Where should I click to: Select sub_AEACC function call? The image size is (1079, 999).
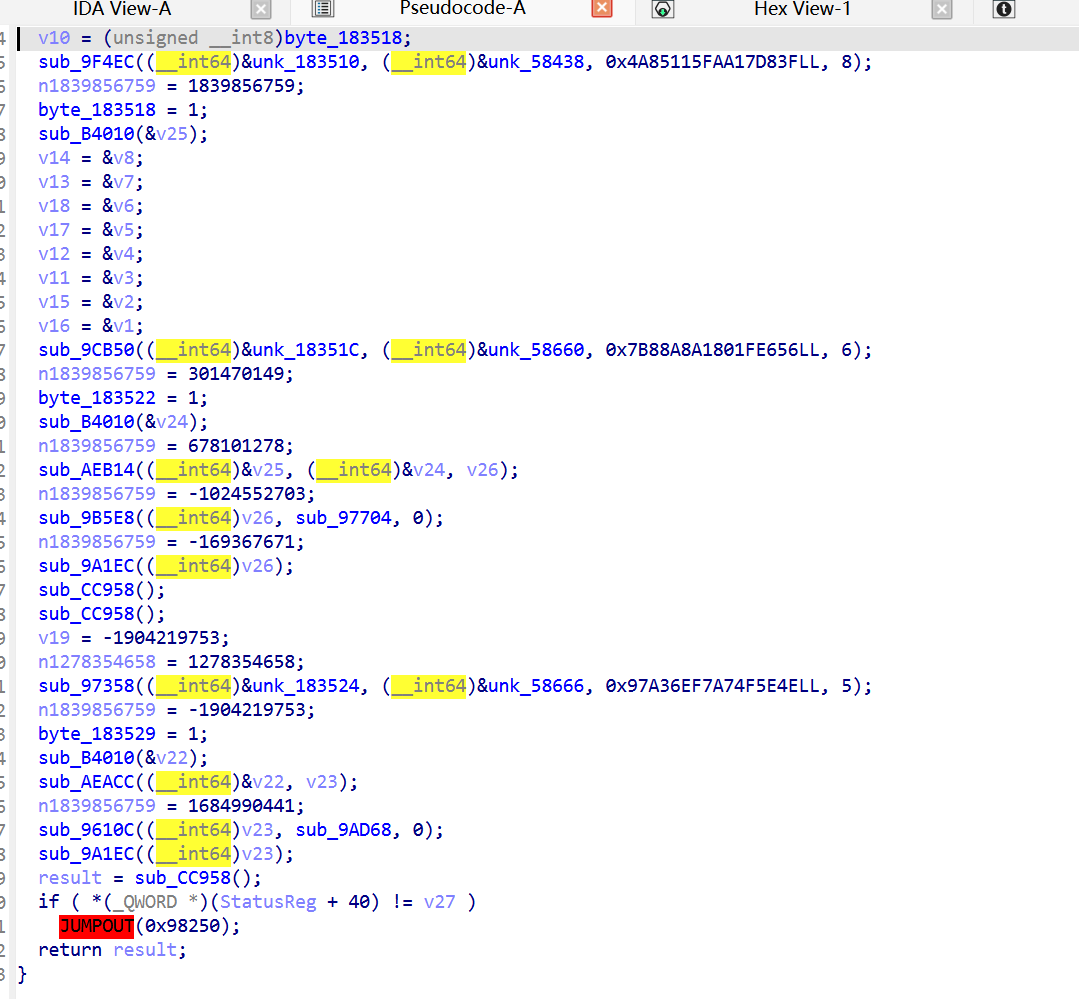pyautogui.click(x=86, y=782)
